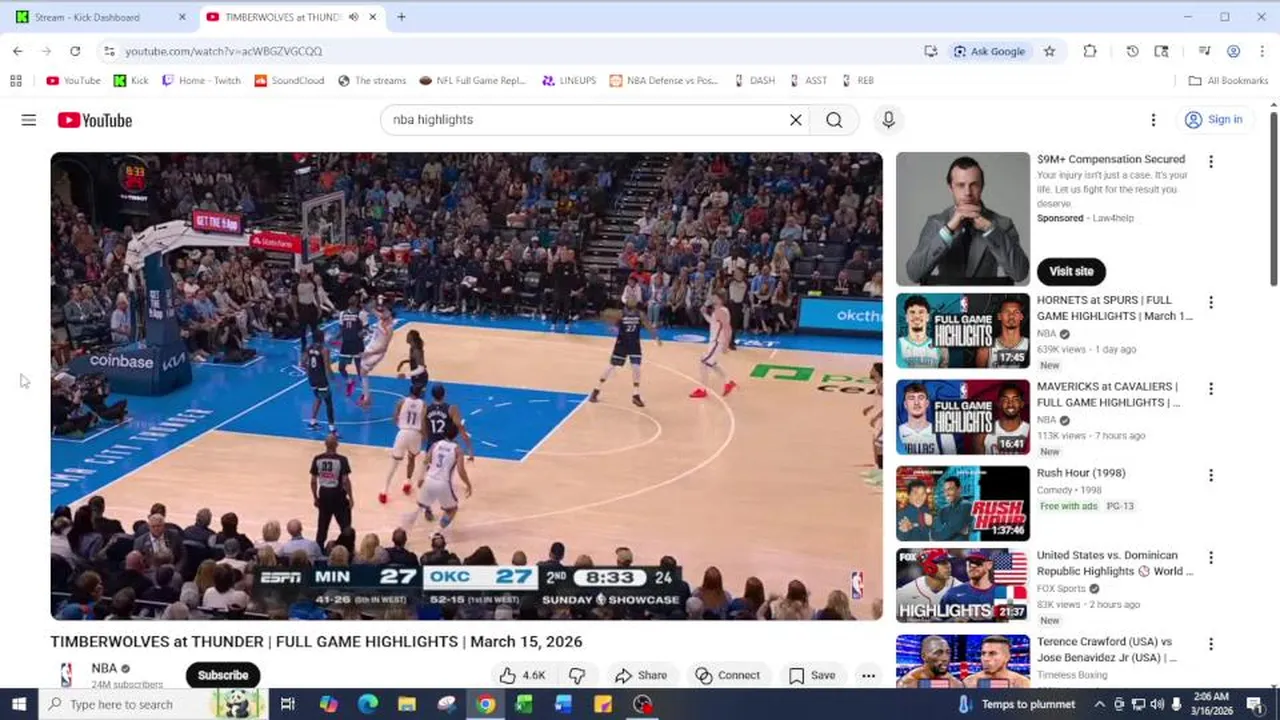Show hidden system tray icons

tap(1099, 704)
